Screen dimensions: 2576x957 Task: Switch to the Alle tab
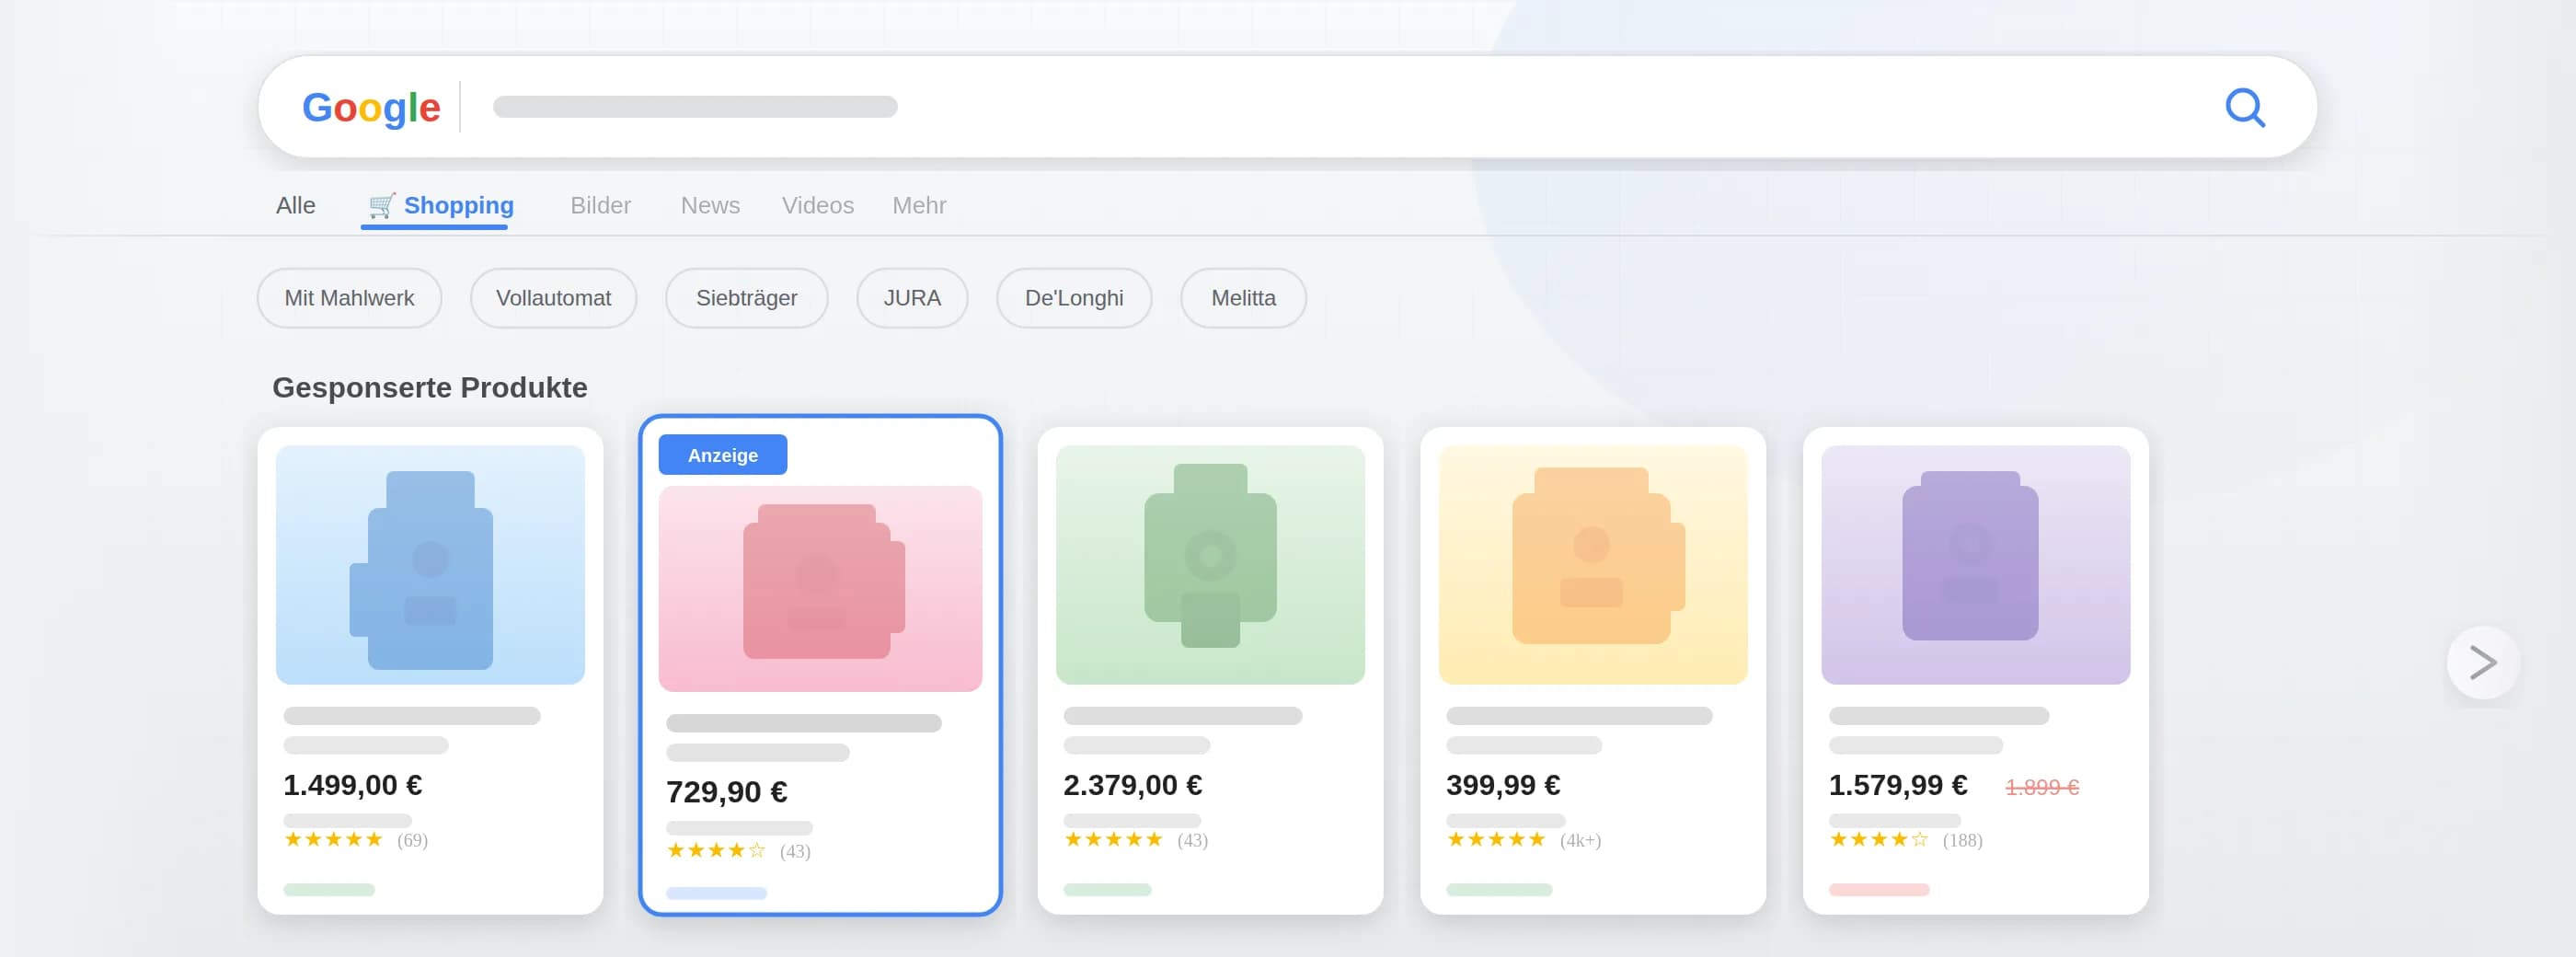[x=295, y=205]
